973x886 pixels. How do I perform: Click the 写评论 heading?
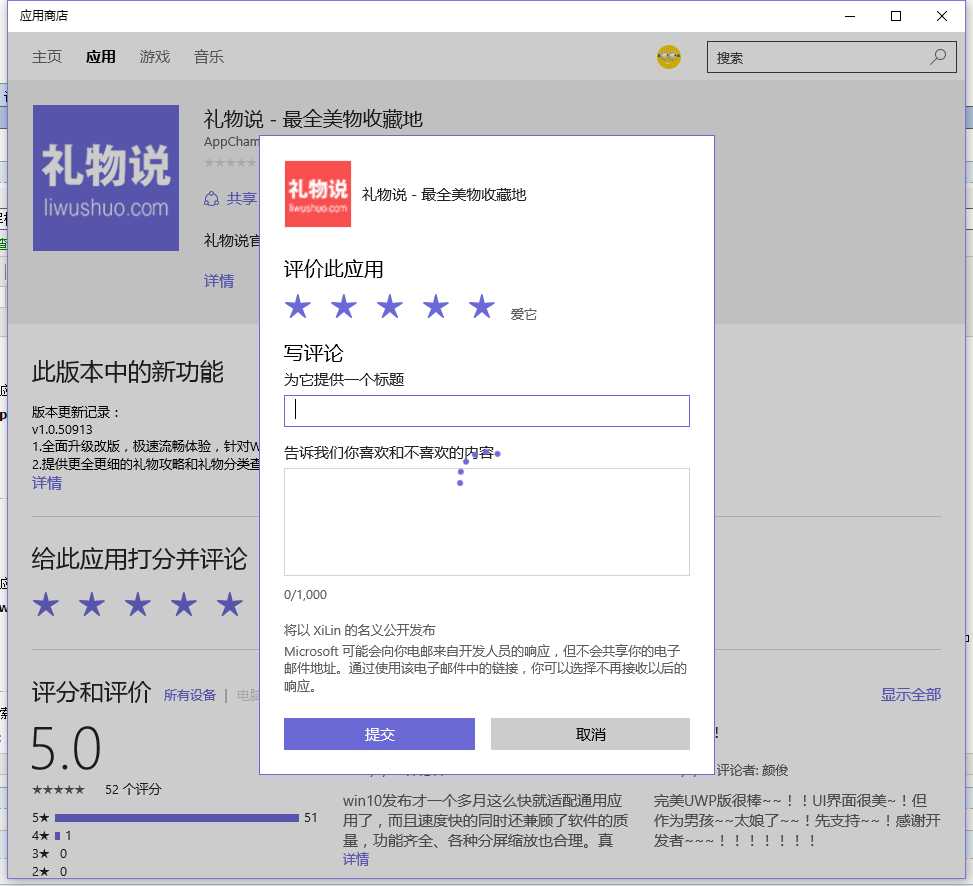click(x=313, y=353)
